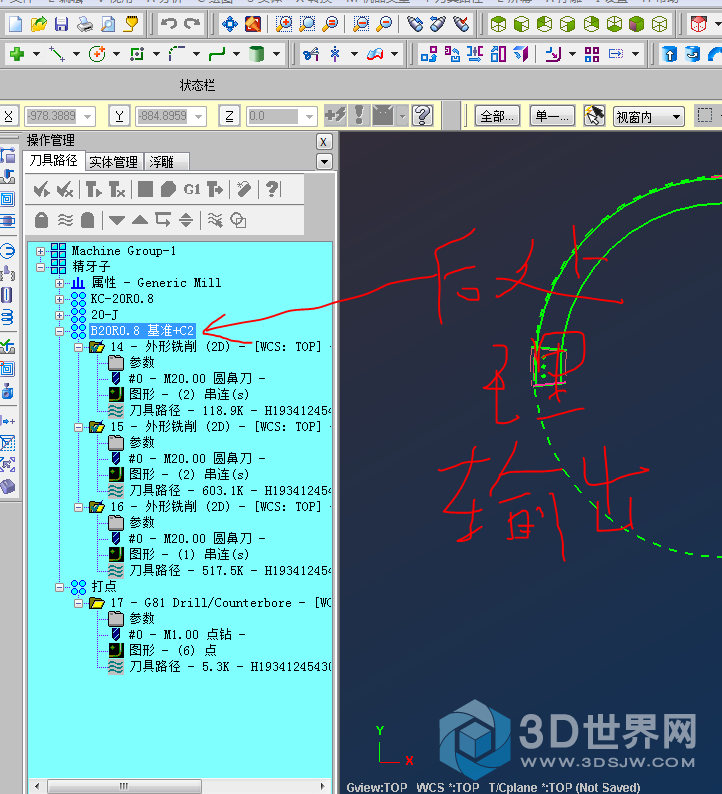
Task: Click the Create rectangle icon
Action: pyautogui.click(x=137, y=54)
